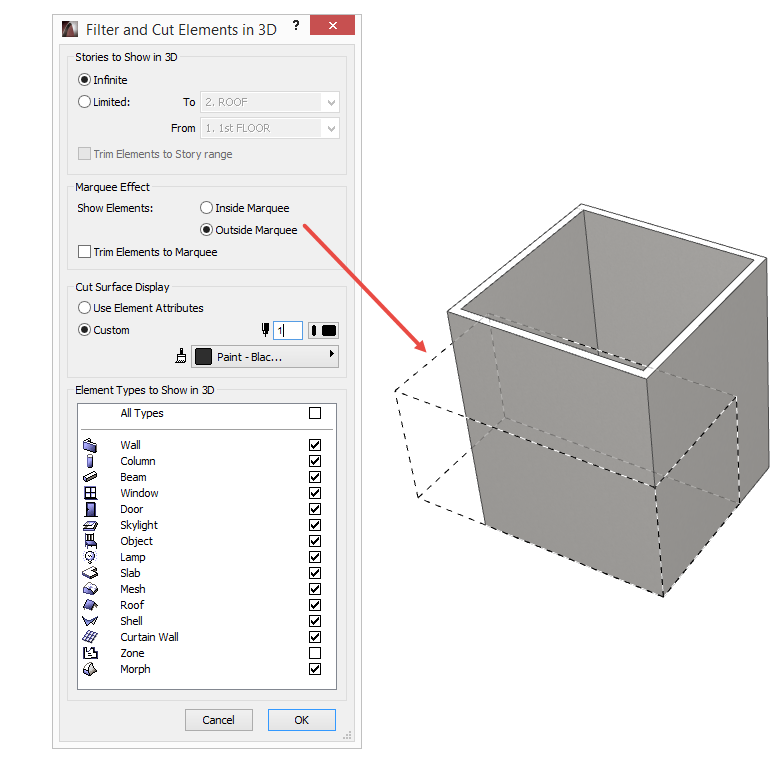Click the Cancel button
Image resolution: width=774 pixels, height=758 pixels.
(x=219, y=720)
